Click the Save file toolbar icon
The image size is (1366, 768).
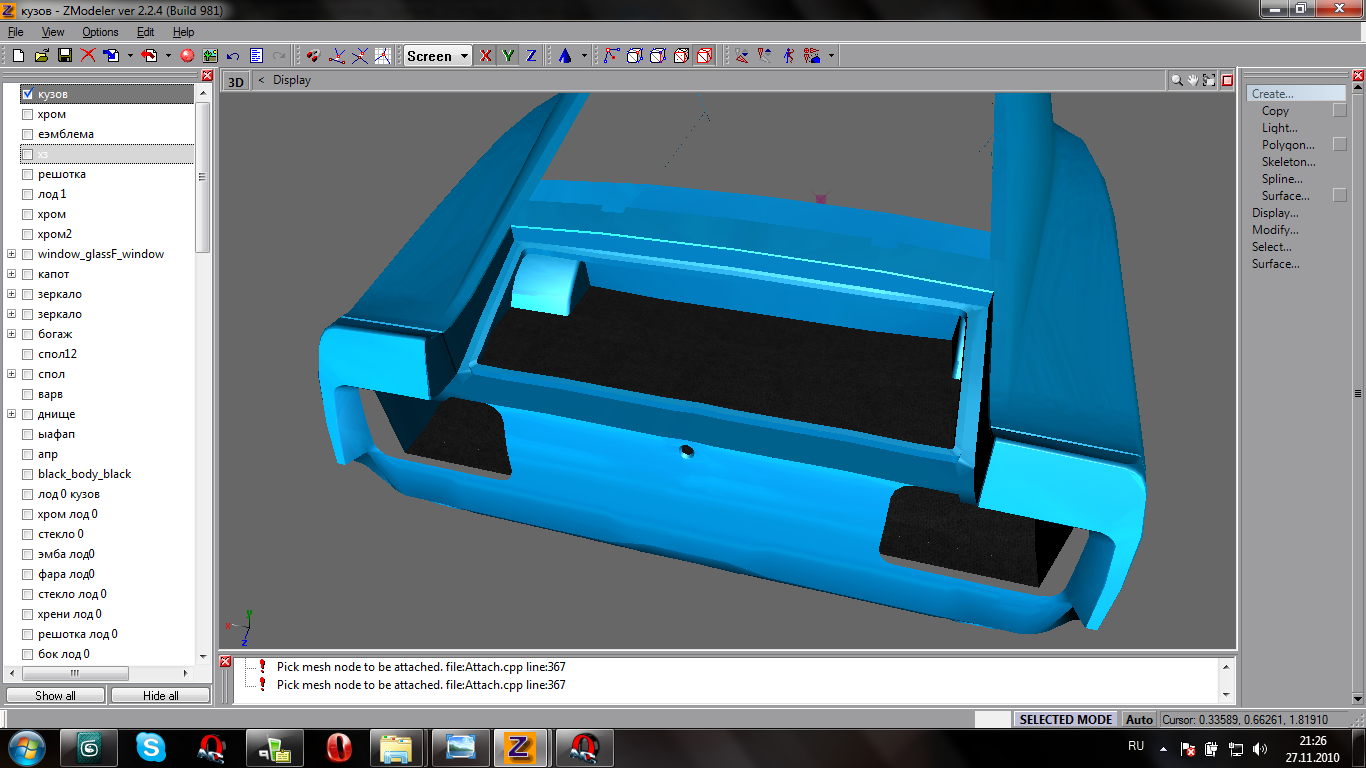[64, 56]
